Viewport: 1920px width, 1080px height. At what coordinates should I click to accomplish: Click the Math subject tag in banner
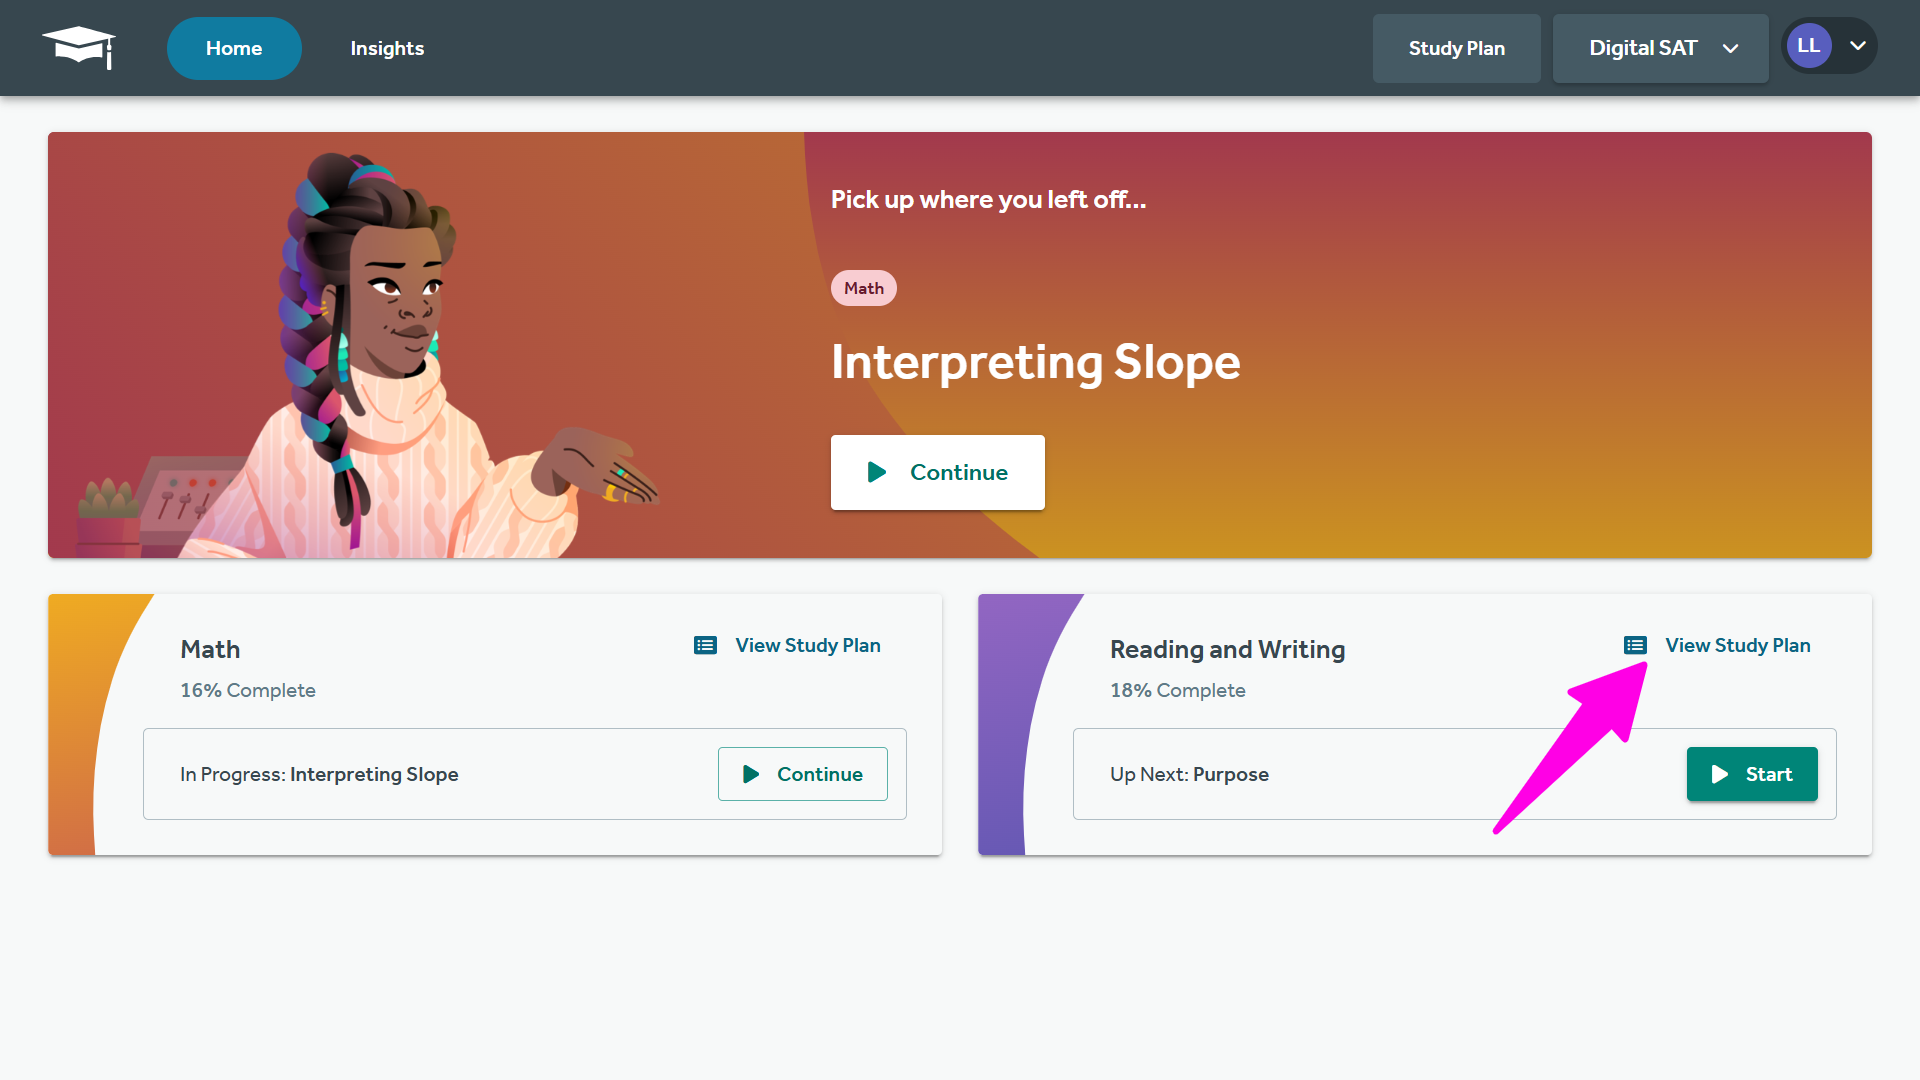click(863, 288)
